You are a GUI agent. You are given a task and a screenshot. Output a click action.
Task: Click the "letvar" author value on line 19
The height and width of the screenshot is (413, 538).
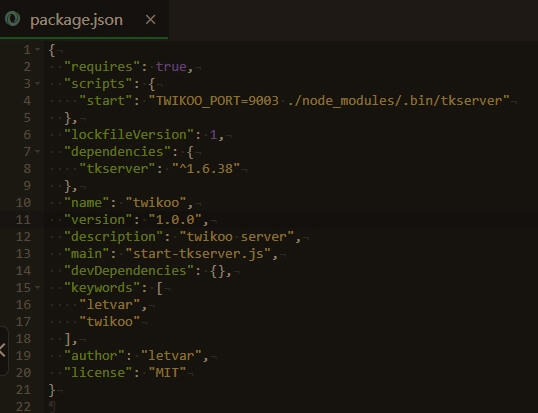[172, 356]
